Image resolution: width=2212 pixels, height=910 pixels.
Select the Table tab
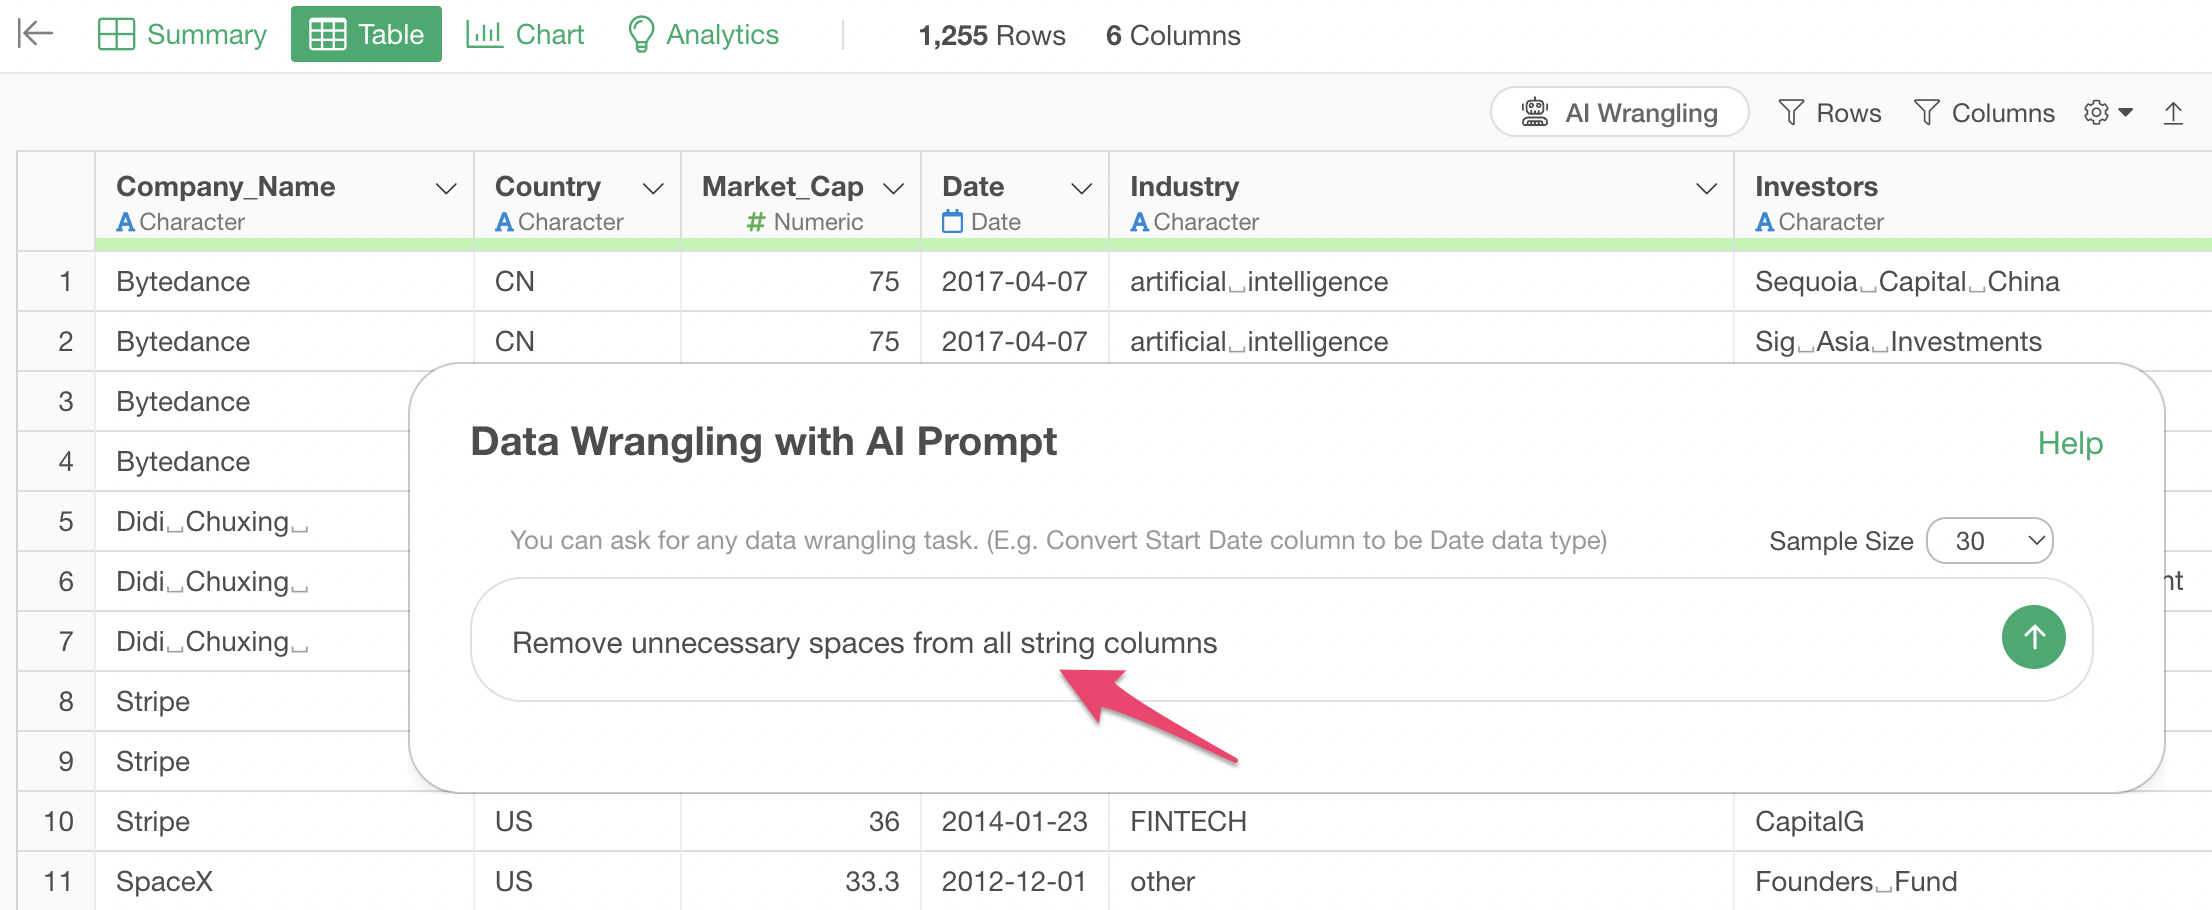(x=366, y=34)
